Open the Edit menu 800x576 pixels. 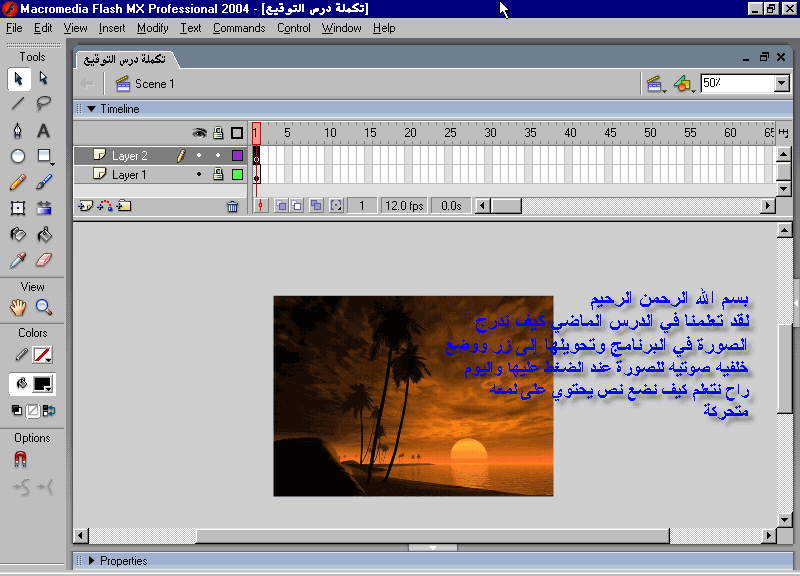tap(43, 28)
